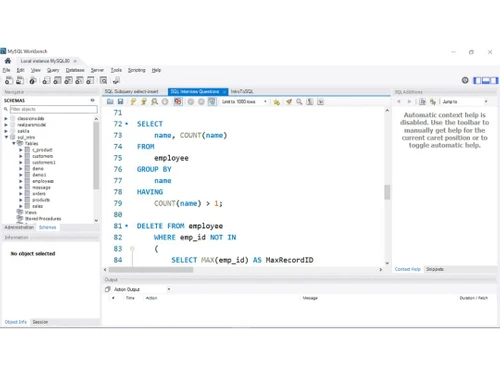Run Explain on current statement icon
Image resolution: width=500 pixels, height=375 pixels.
coord(154,102)
